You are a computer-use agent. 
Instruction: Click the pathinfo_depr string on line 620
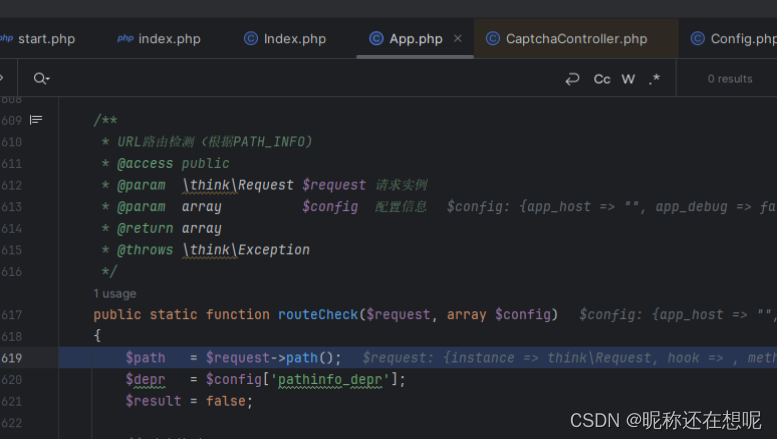pos(330,379)
